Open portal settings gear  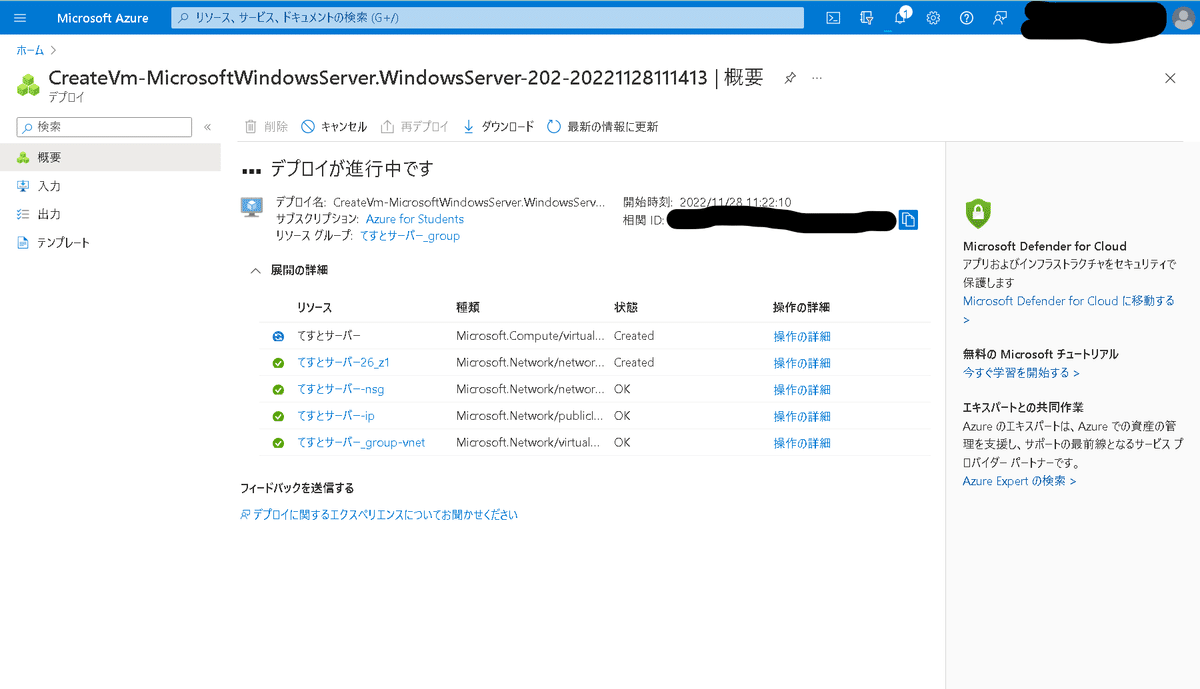coord(933,18)
